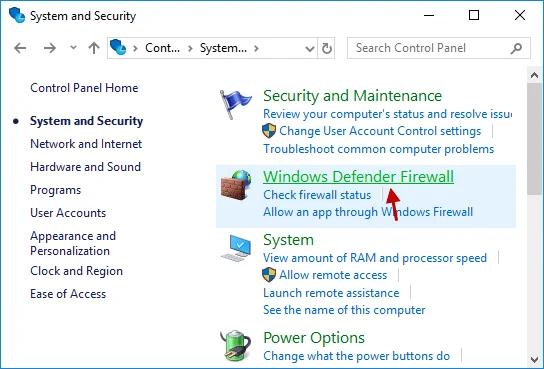This screenshot has width=544, height=369.
Task: Open Ease of Access category
Action: (x=68, y=294)
